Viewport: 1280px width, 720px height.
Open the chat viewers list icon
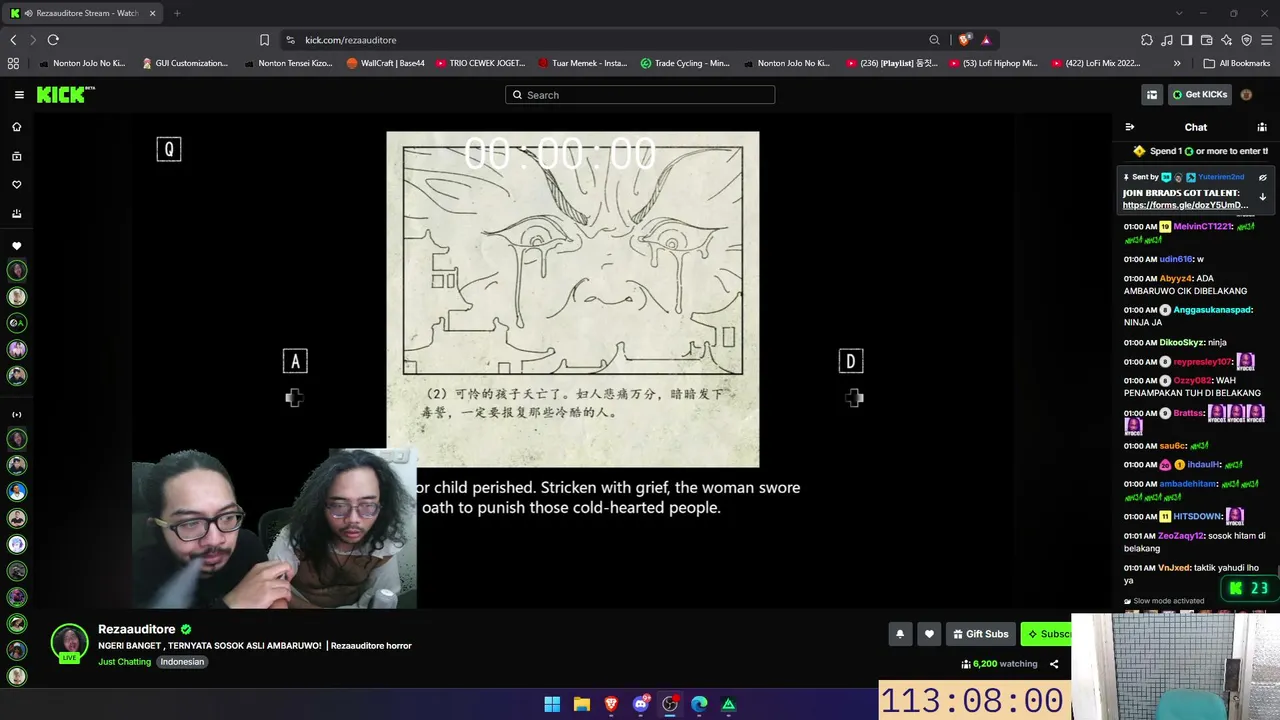tap(1262, 127)
